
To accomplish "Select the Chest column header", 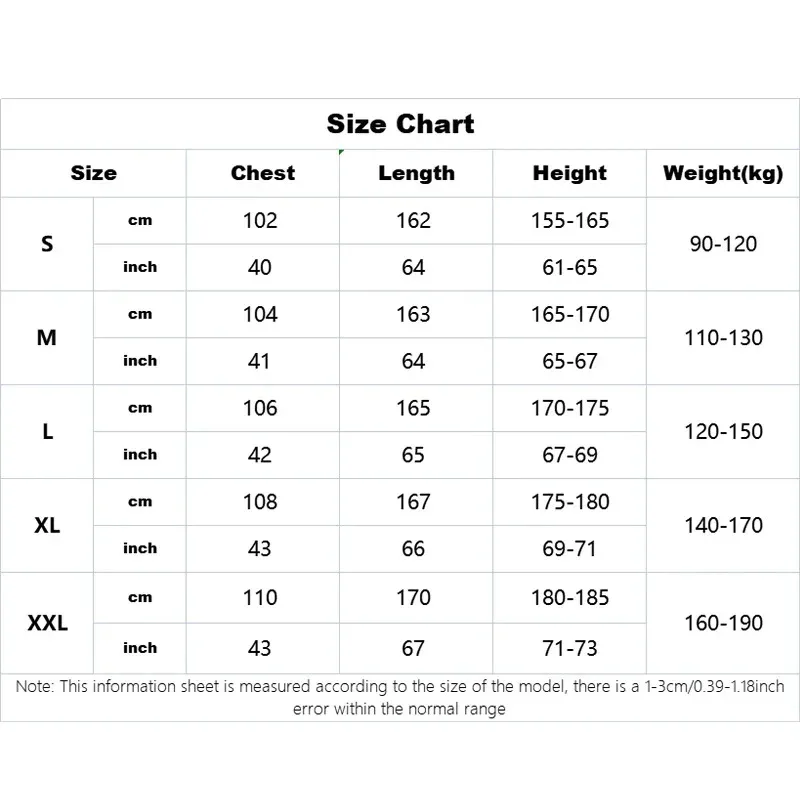I will click(263, 173).
